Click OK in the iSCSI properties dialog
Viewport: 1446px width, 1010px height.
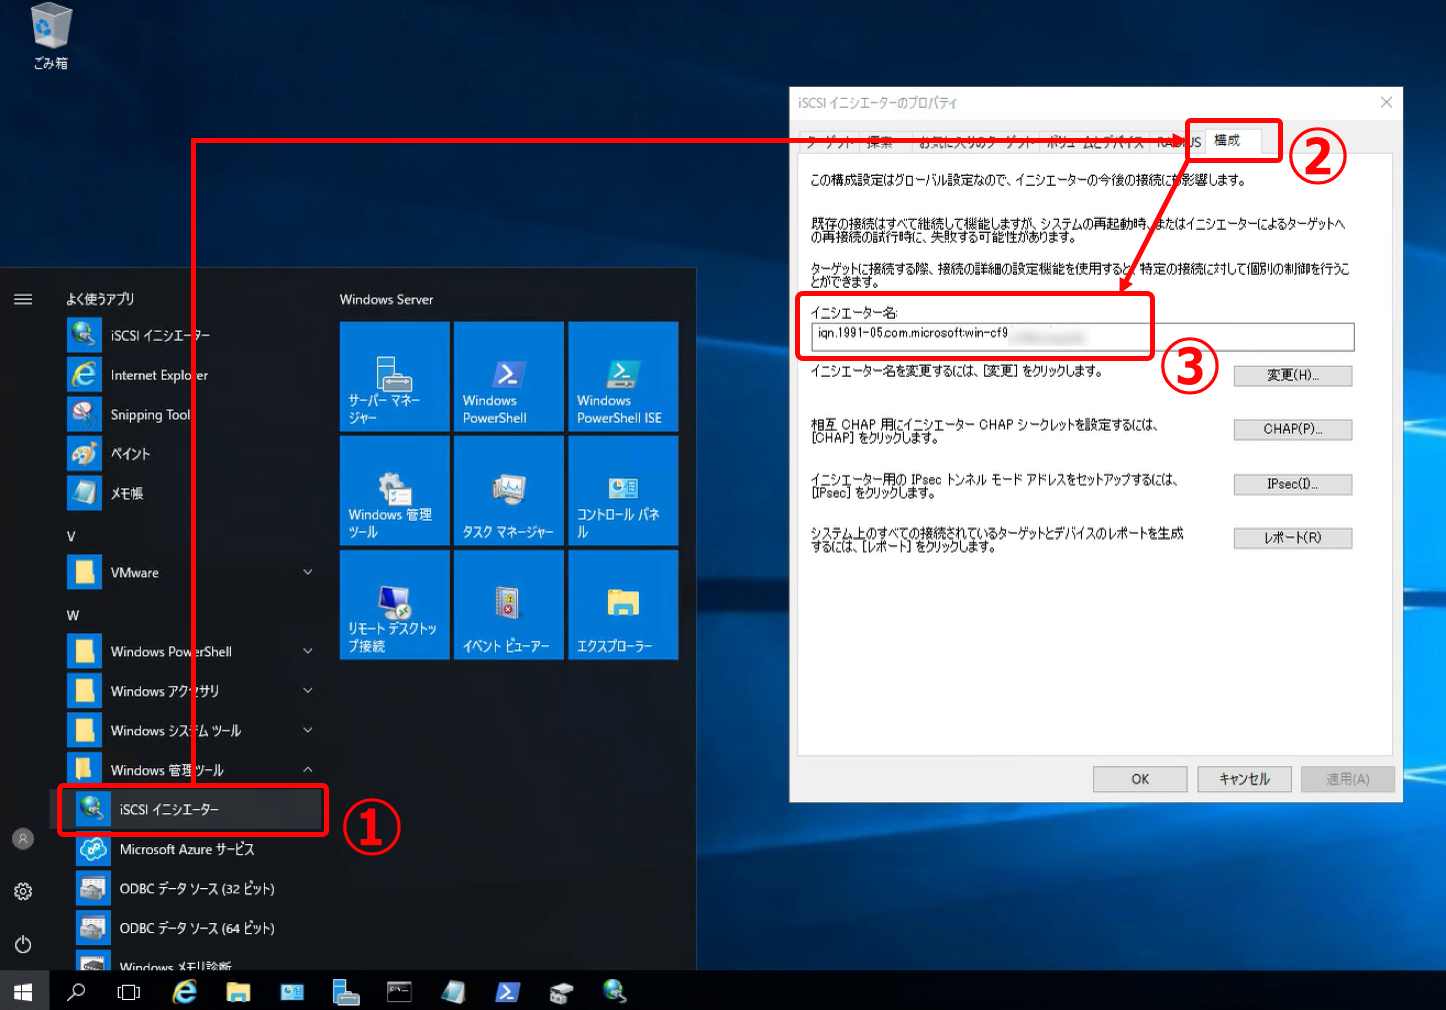click(x=1140, y=779)
